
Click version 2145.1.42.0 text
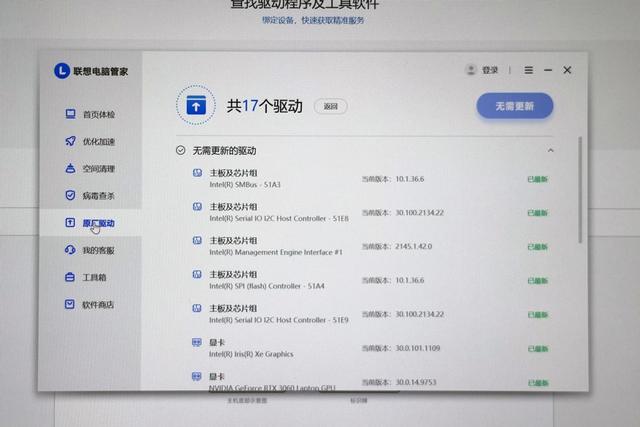[x=413, y=247]
